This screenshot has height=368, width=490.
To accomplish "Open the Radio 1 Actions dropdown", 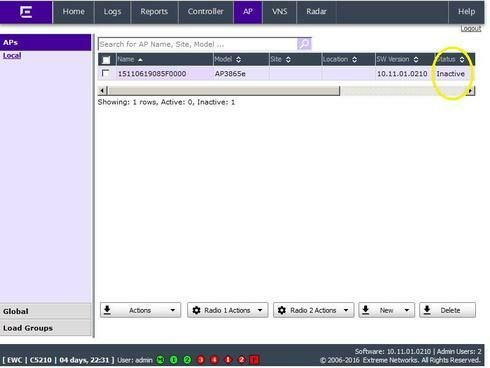I will pyautogui.click(x=228, y=310).
